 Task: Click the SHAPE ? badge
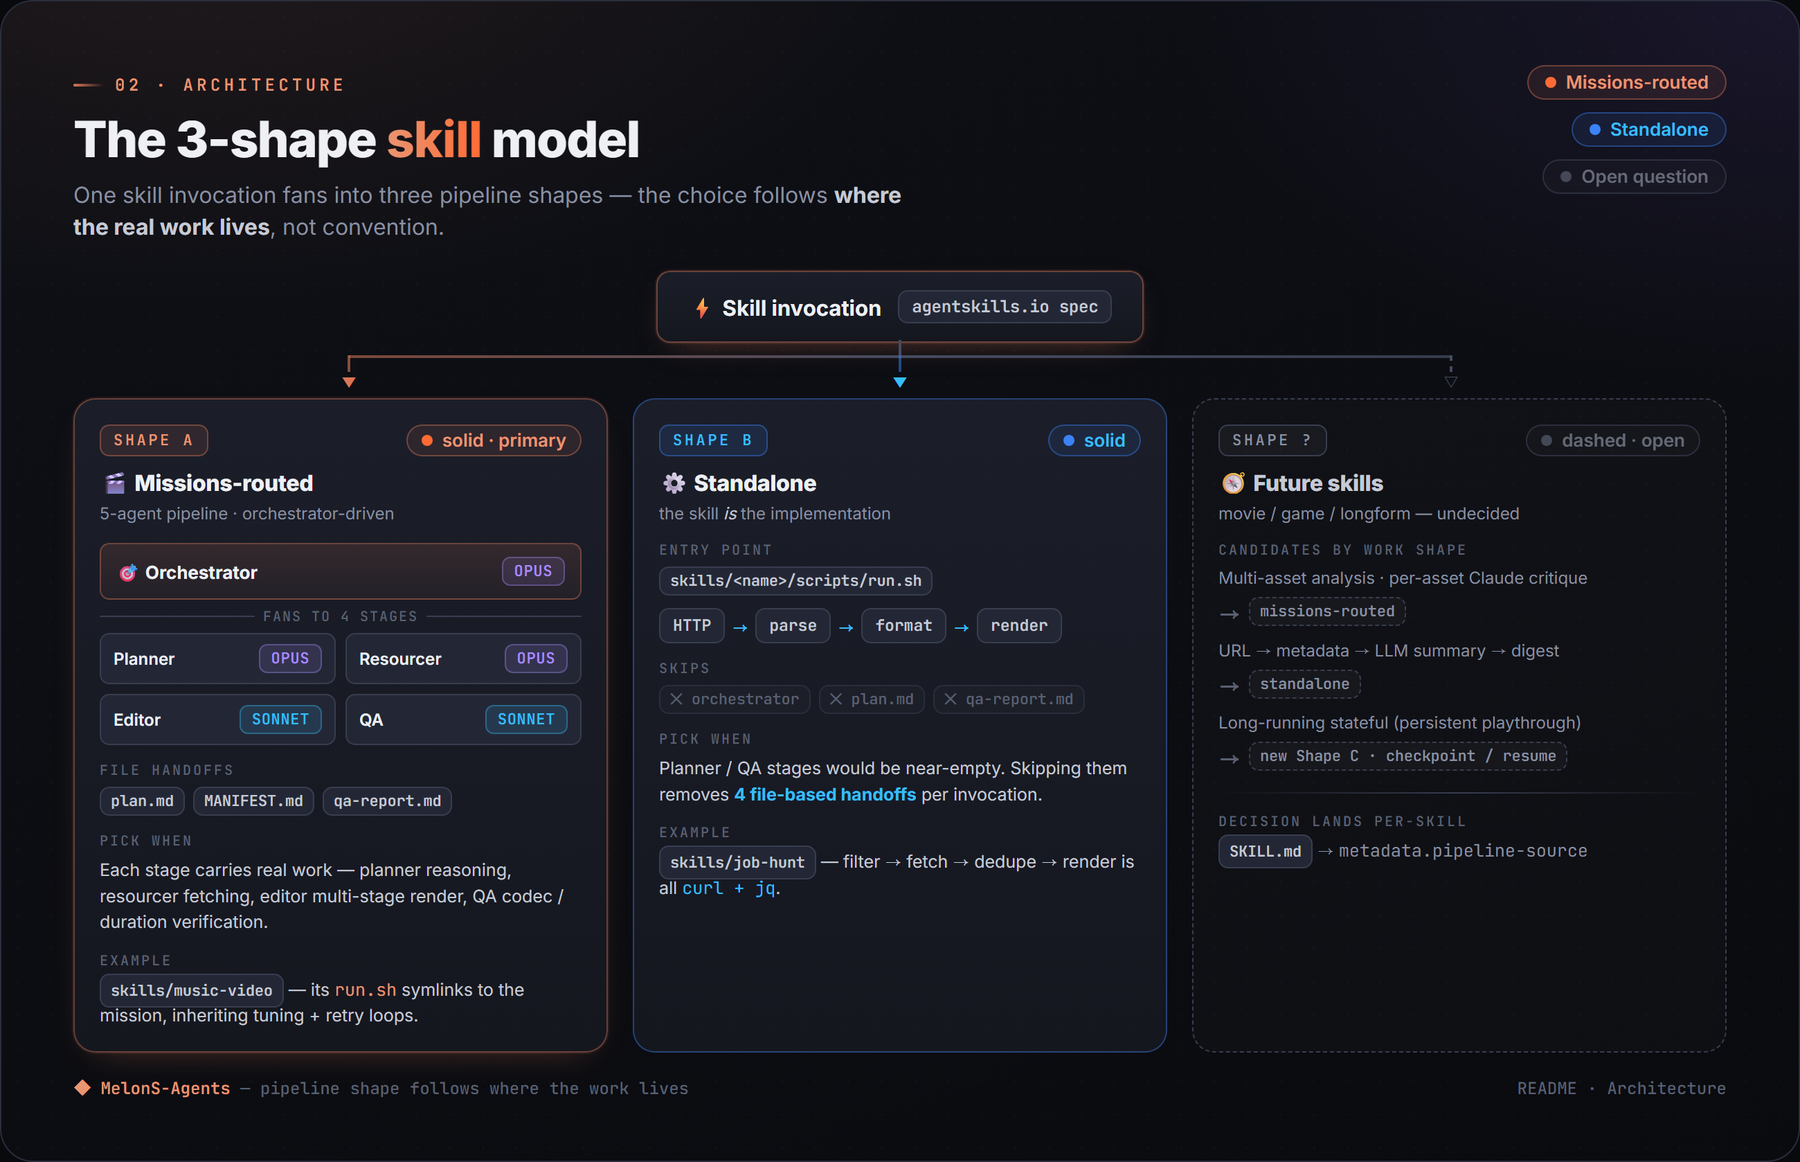click(1272, 440)
